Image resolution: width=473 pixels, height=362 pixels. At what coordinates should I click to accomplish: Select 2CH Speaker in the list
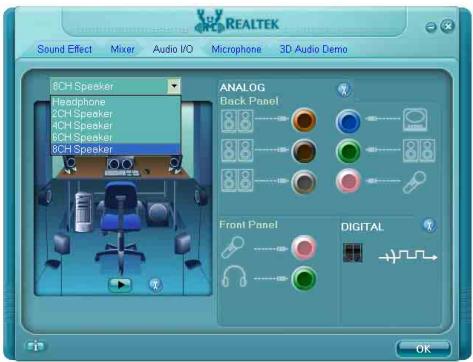(x=115, y=114)
